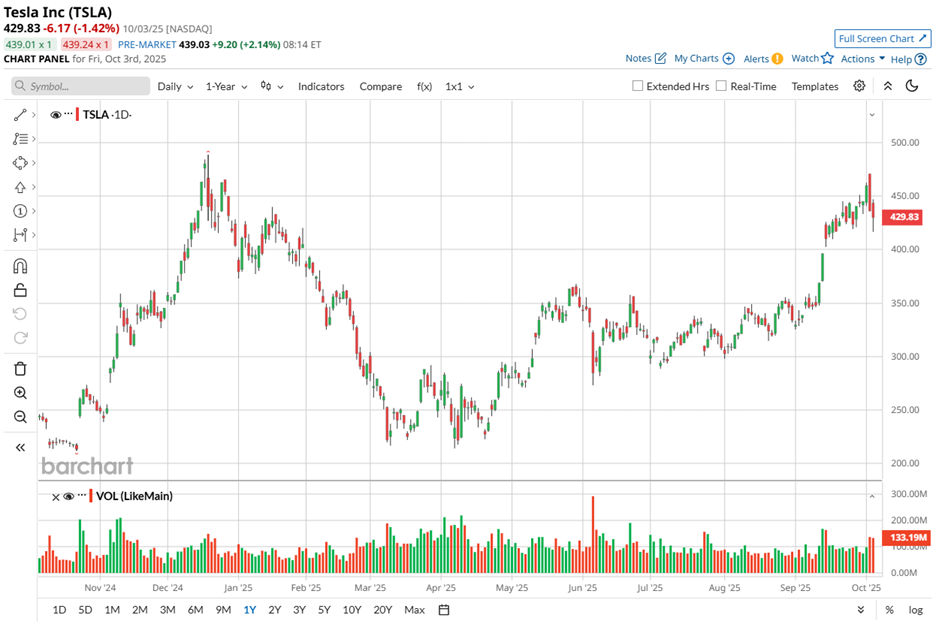Click the Watch star icon
This screenshot has height=627, width=936.
tap(827, 58)
